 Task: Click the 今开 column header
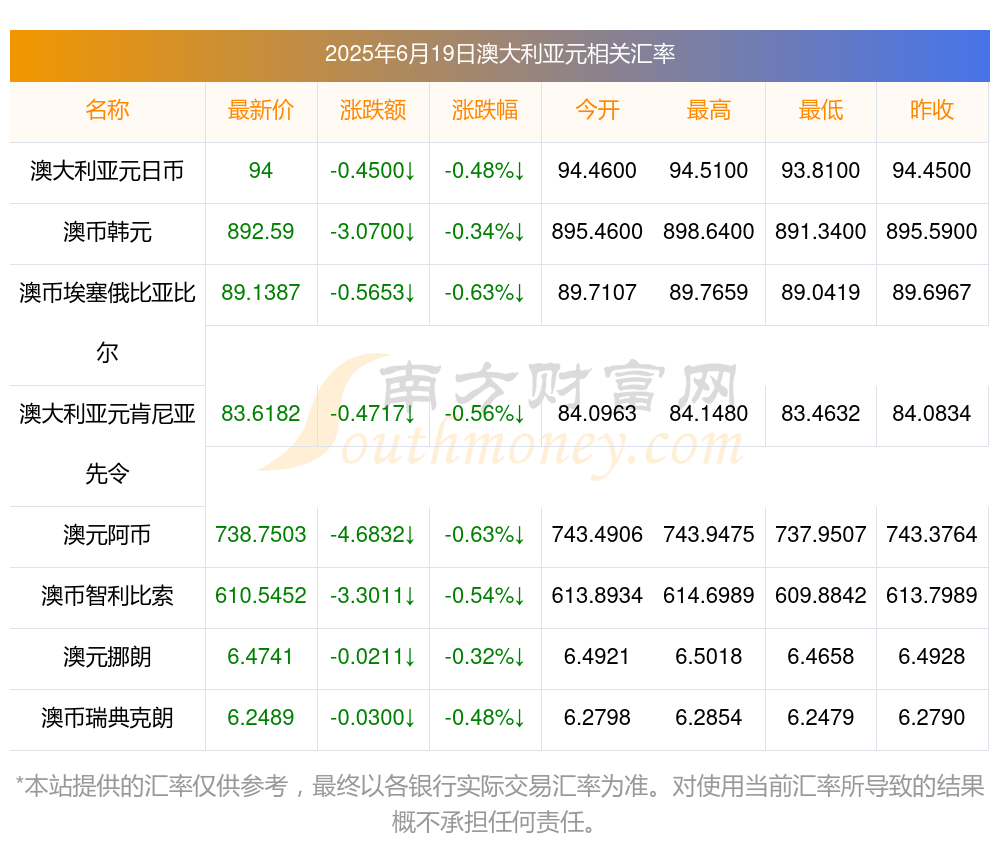point(597,110)
